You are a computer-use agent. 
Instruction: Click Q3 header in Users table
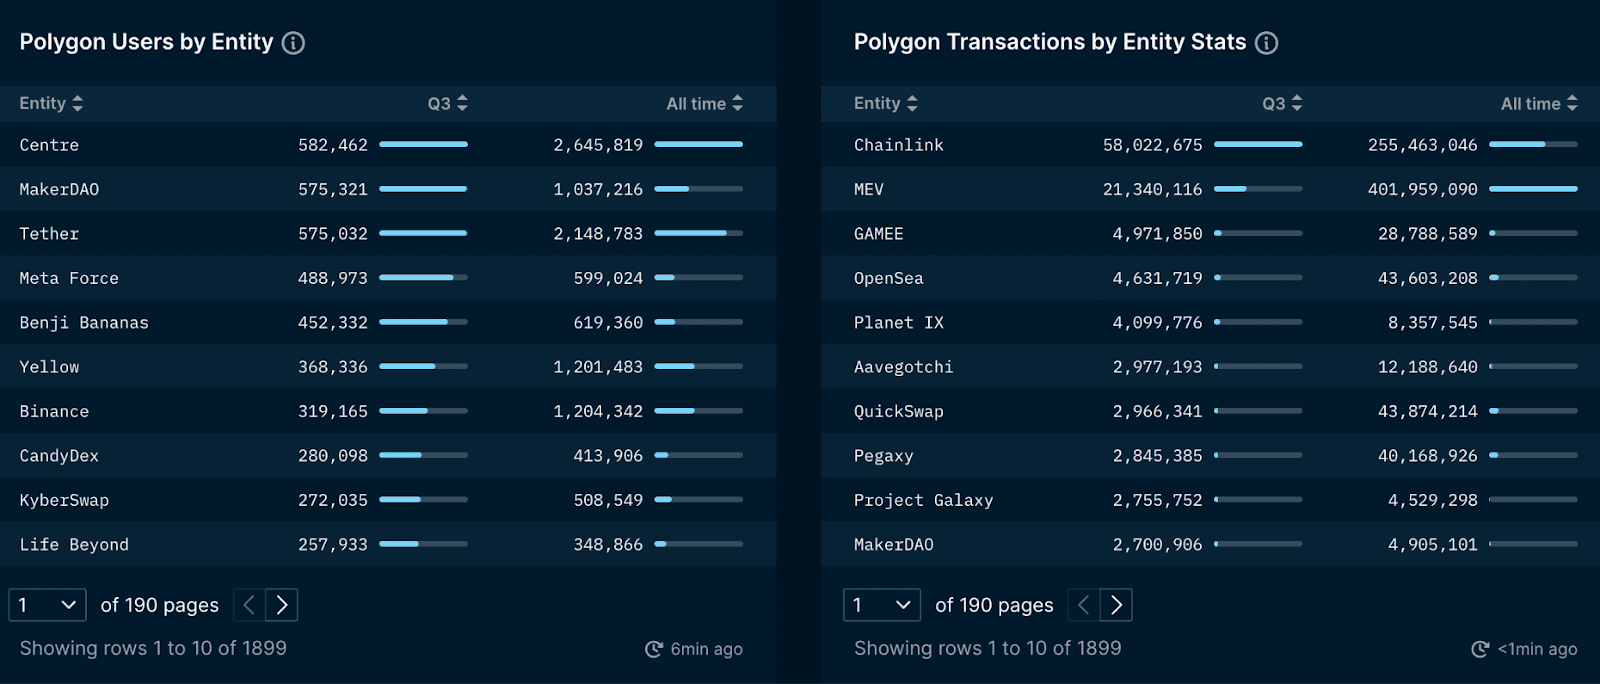439,103
